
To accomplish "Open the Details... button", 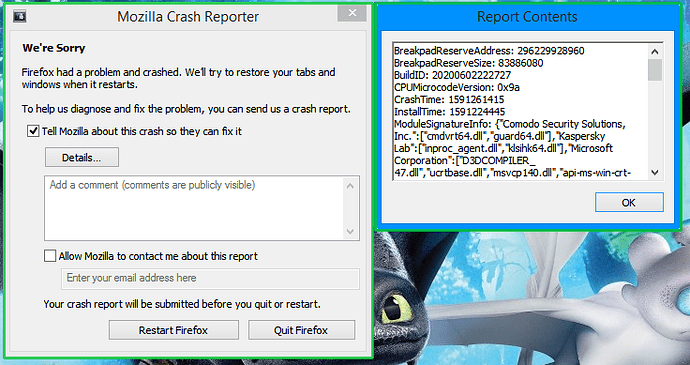I will tap(81, 158).
